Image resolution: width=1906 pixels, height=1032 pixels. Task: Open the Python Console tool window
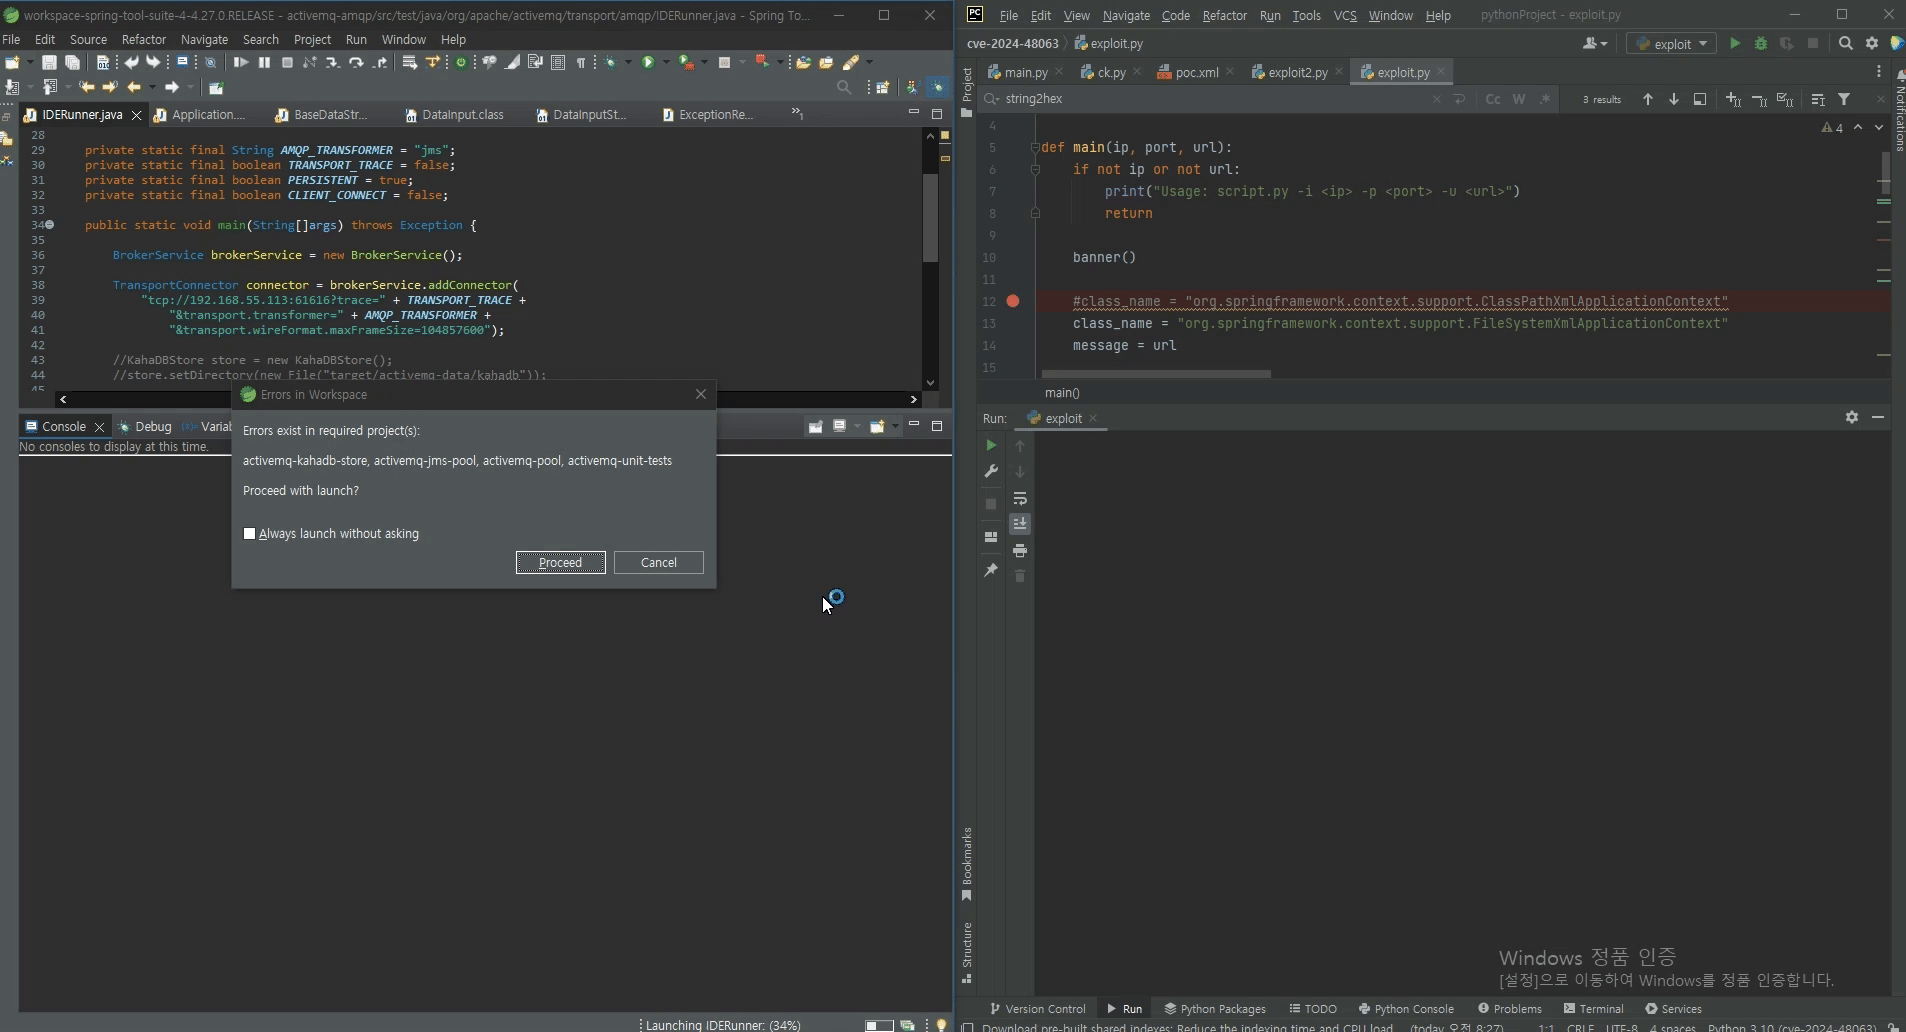coord(1405,1008)
